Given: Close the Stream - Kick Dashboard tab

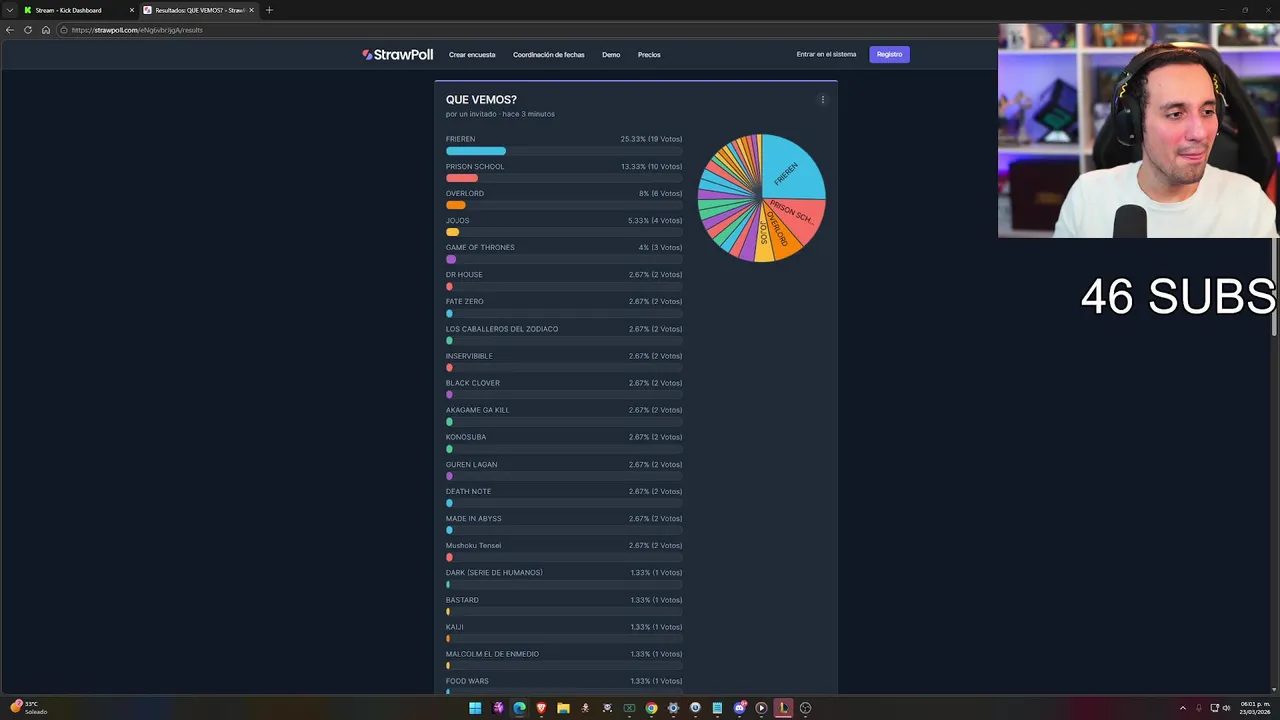Looking at the screenshot, I should [132, 10].
